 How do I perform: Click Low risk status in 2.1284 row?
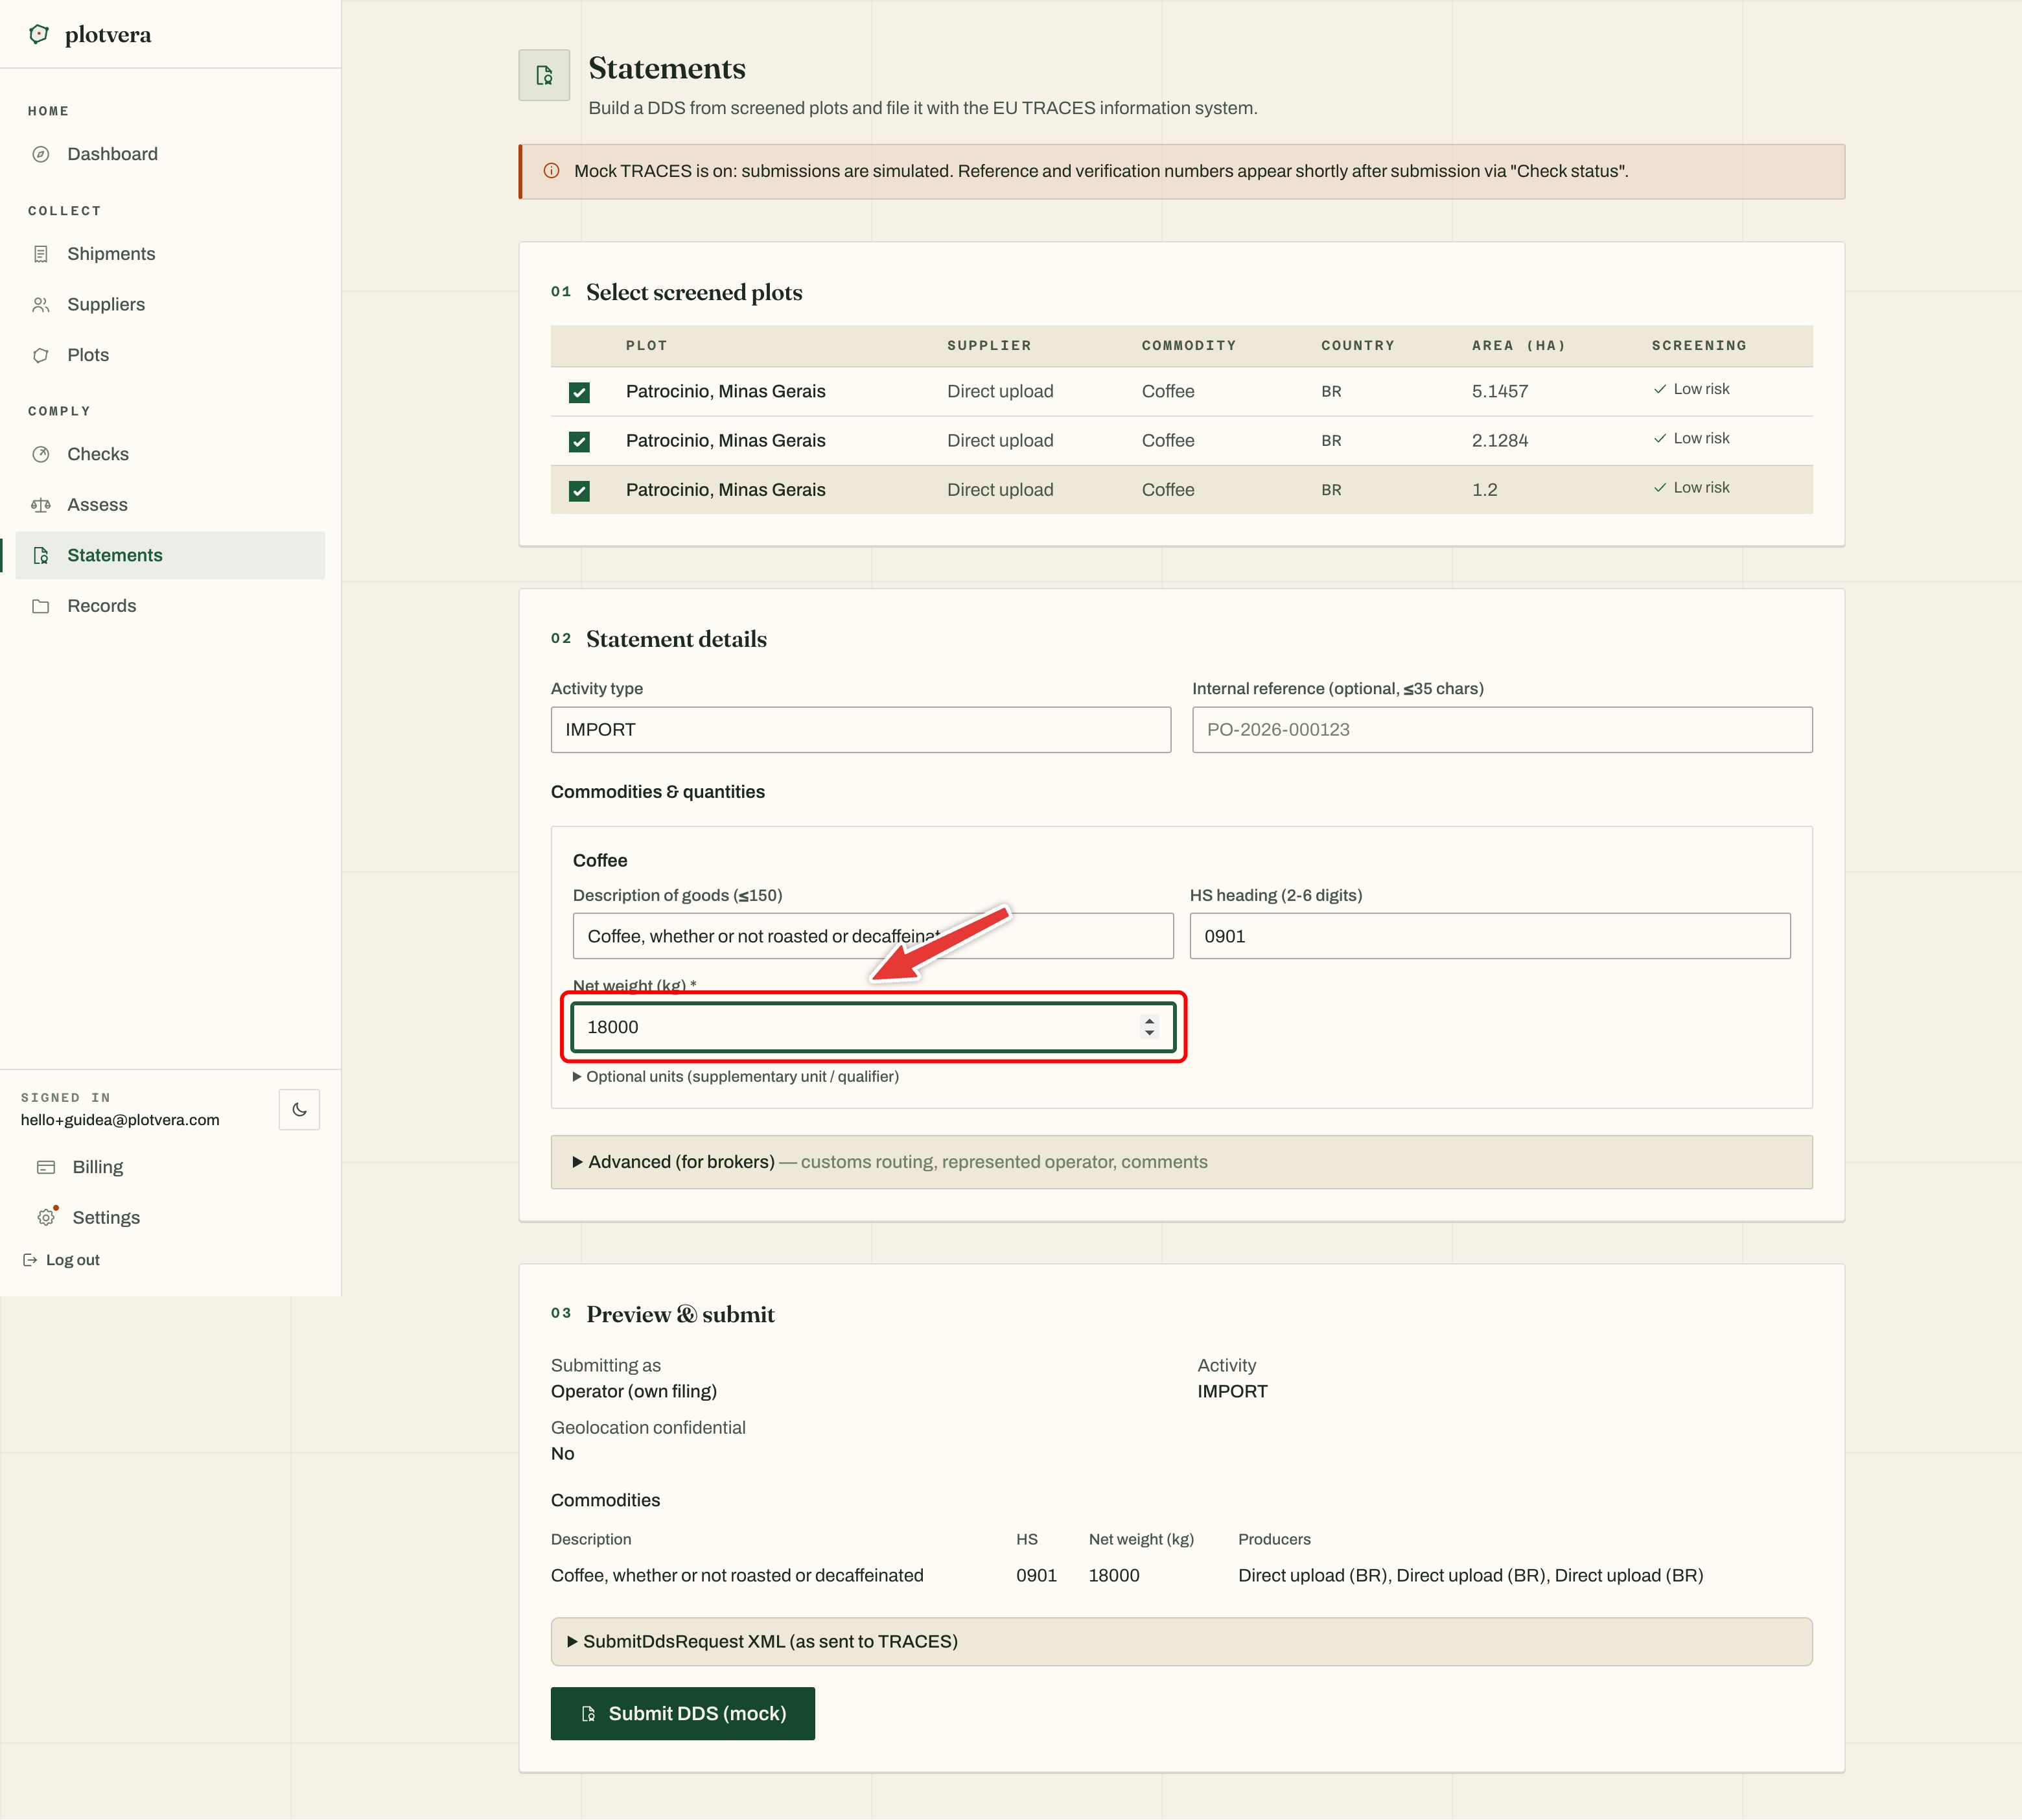(1691, 438)
